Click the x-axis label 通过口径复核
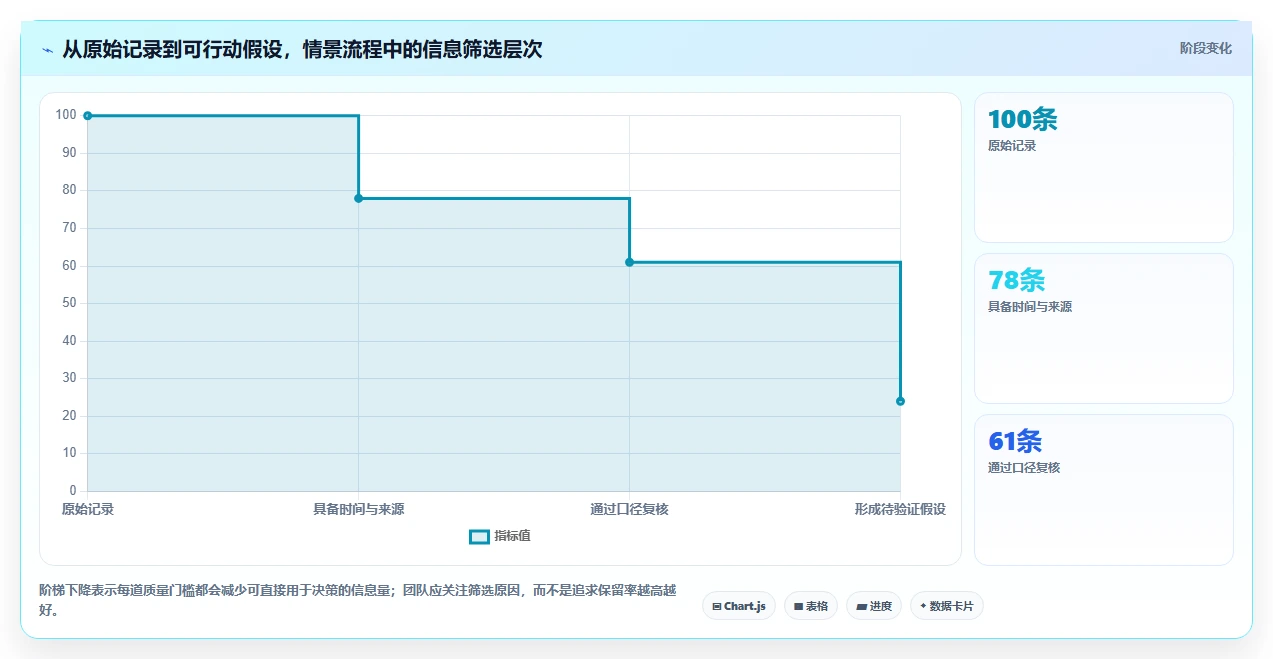 629,509
